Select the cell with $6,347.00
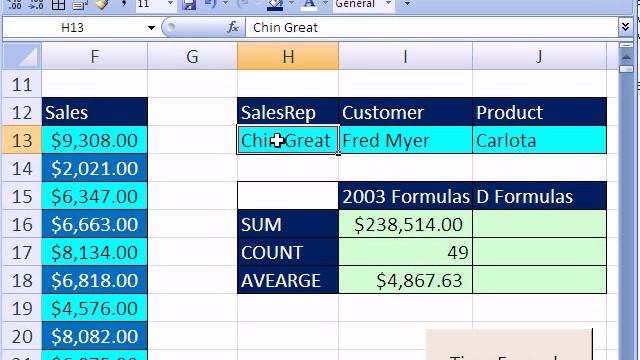 click(95, 196)
